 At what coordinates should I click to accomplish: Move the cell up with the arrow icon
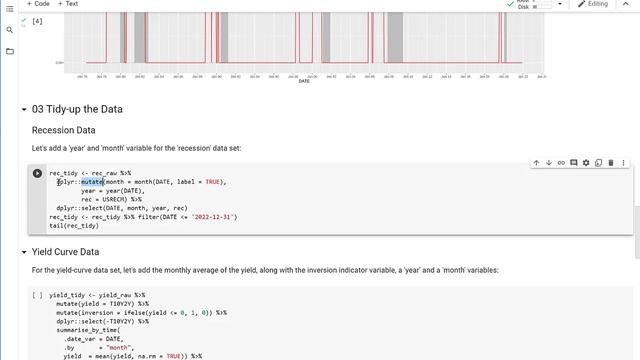pos(536,163)
